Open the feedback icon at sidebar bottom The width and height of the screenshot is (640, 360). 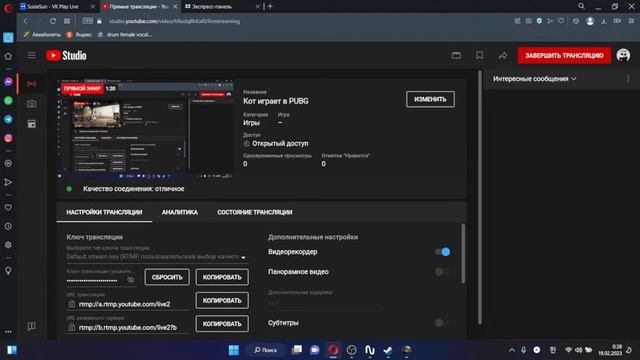coord(31,326)
